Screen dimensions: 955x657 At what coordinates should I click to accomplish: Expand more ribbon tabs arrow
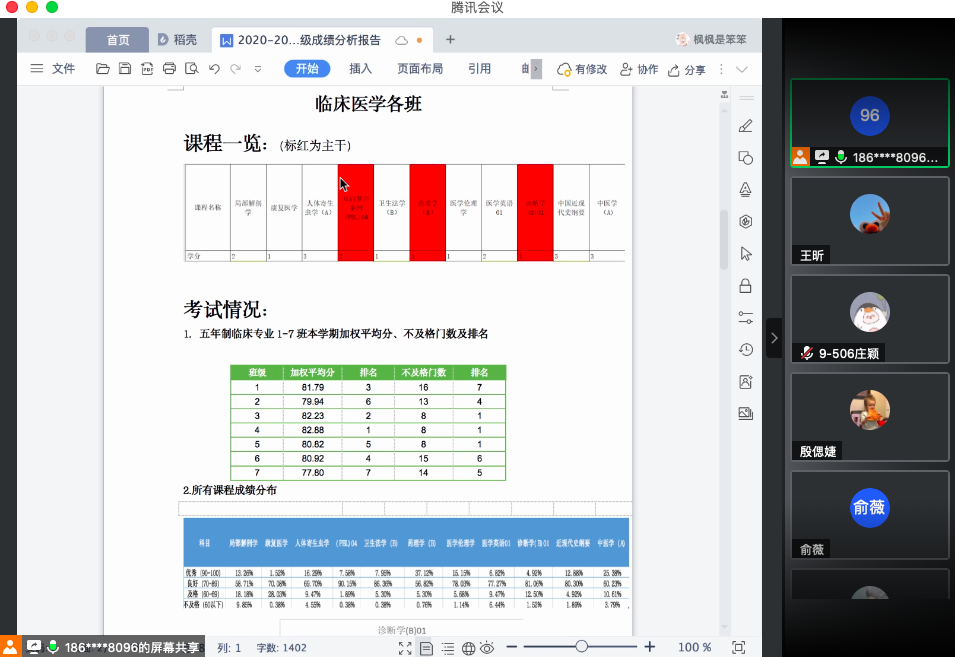tap(536, 69)
